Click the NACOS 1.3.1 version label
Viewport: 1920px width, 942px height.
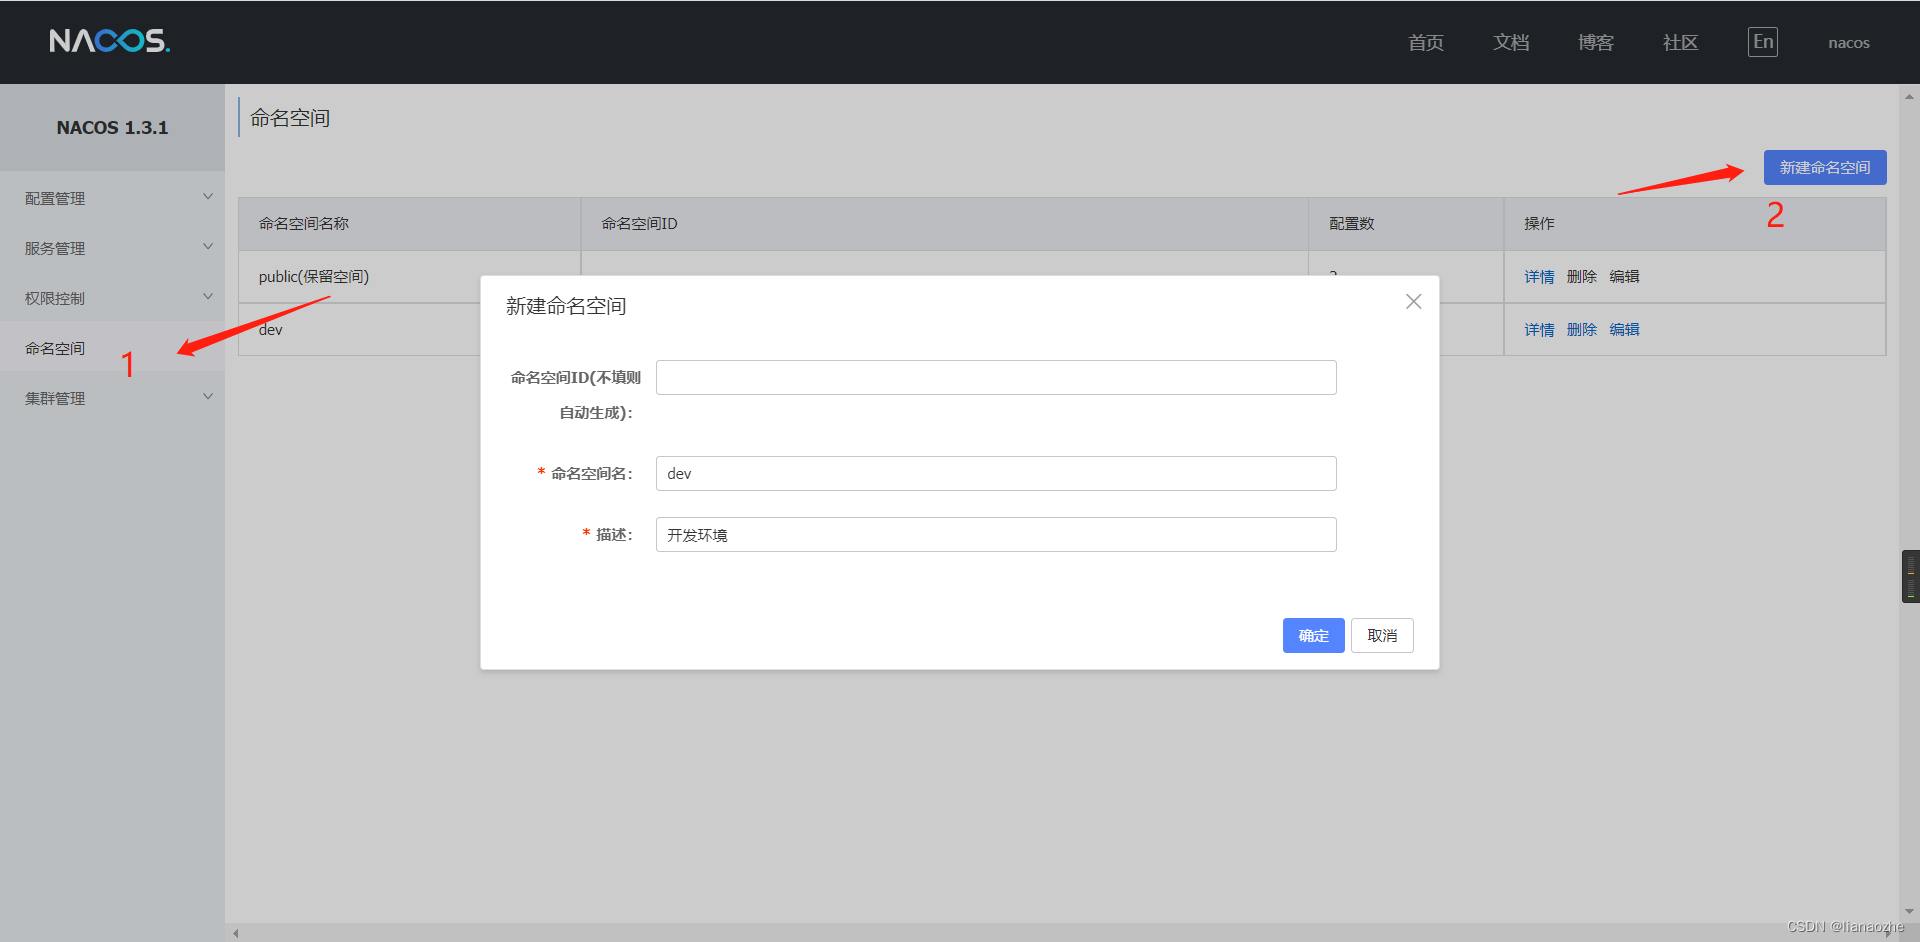click(112, 128)
